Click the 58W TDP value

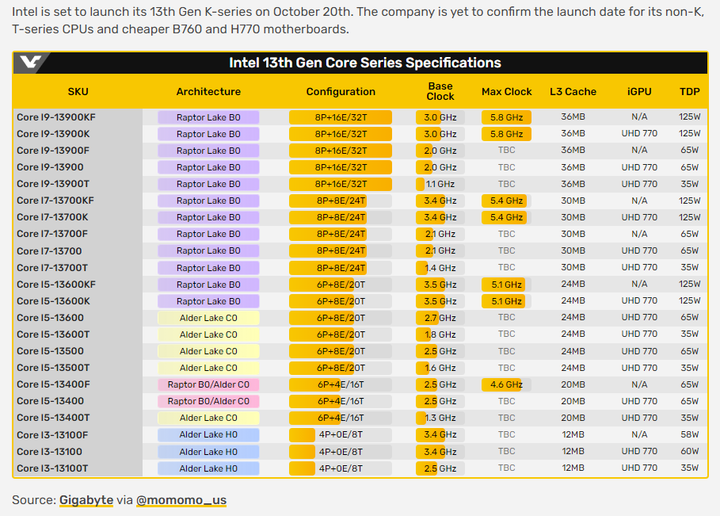point(690,434)
